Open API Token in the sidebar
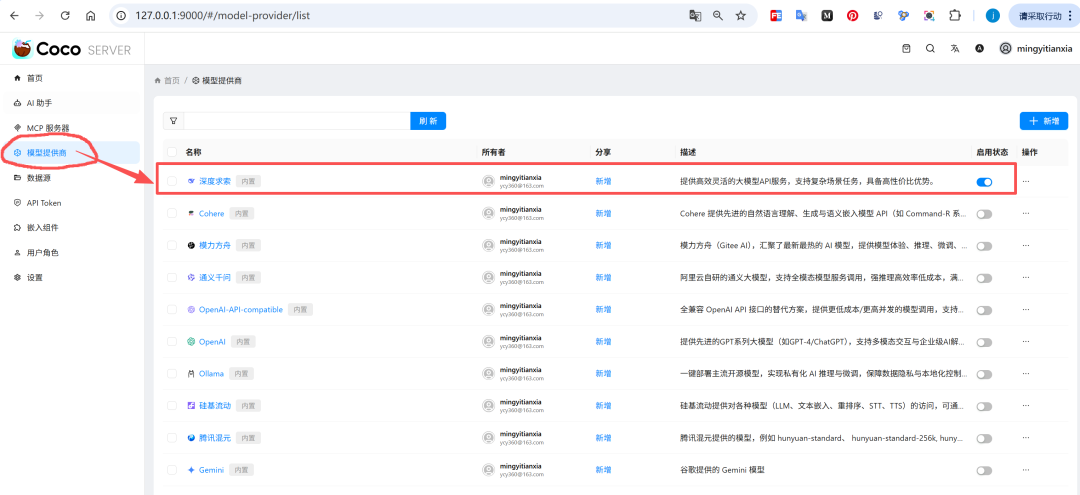The width and height of the screenshot is (1080, 495). coord(43,203)
